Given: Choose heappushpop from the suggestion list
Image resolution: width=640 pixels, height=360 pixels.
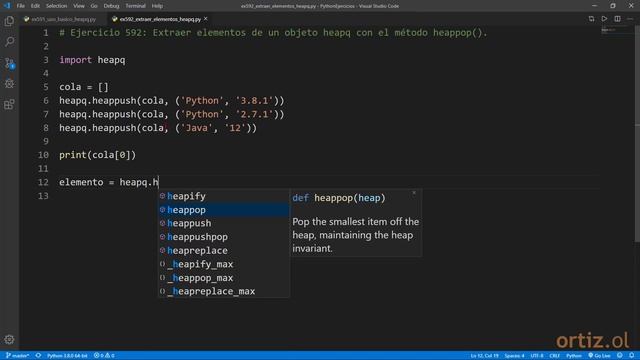Looking at the screenshot, I should point(224,237).
